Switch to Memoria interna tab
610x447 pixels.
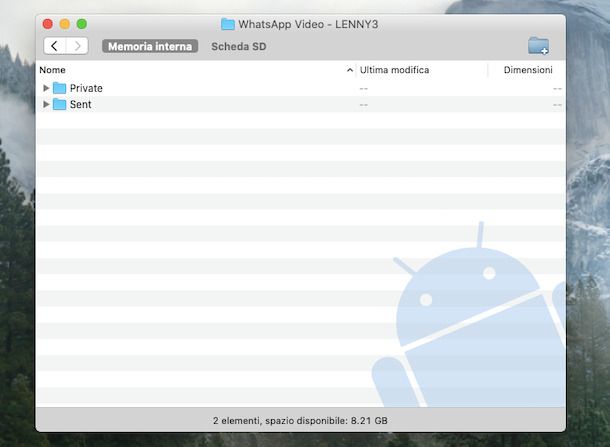pos(150,46)
